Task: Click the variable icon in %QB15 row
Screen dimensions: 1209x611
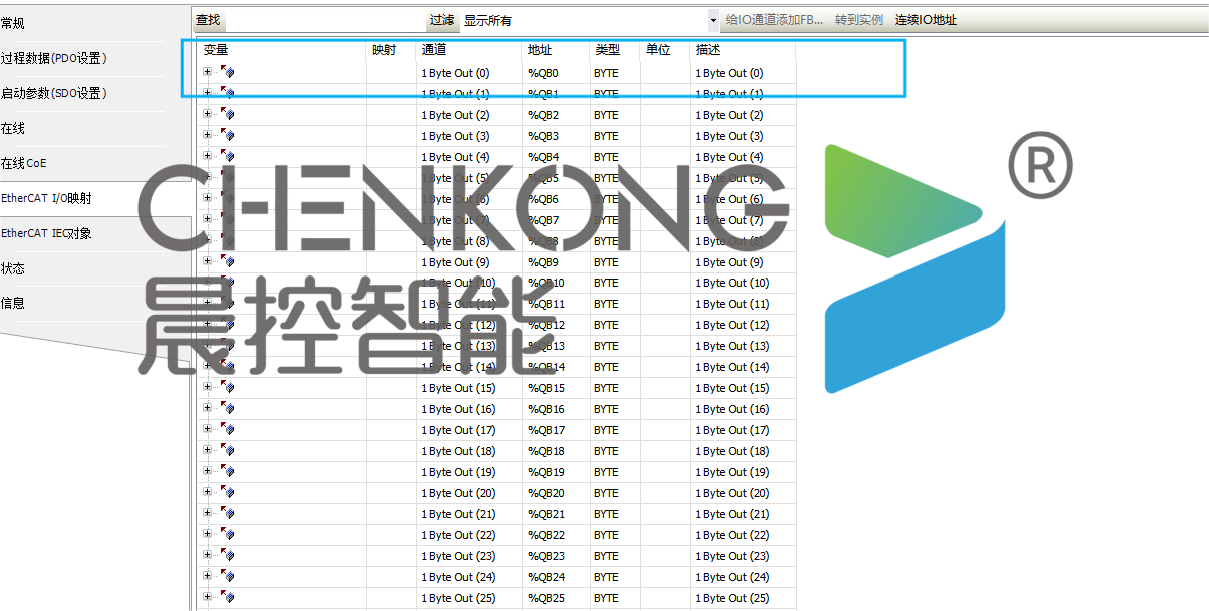Action: click(227, 387)
